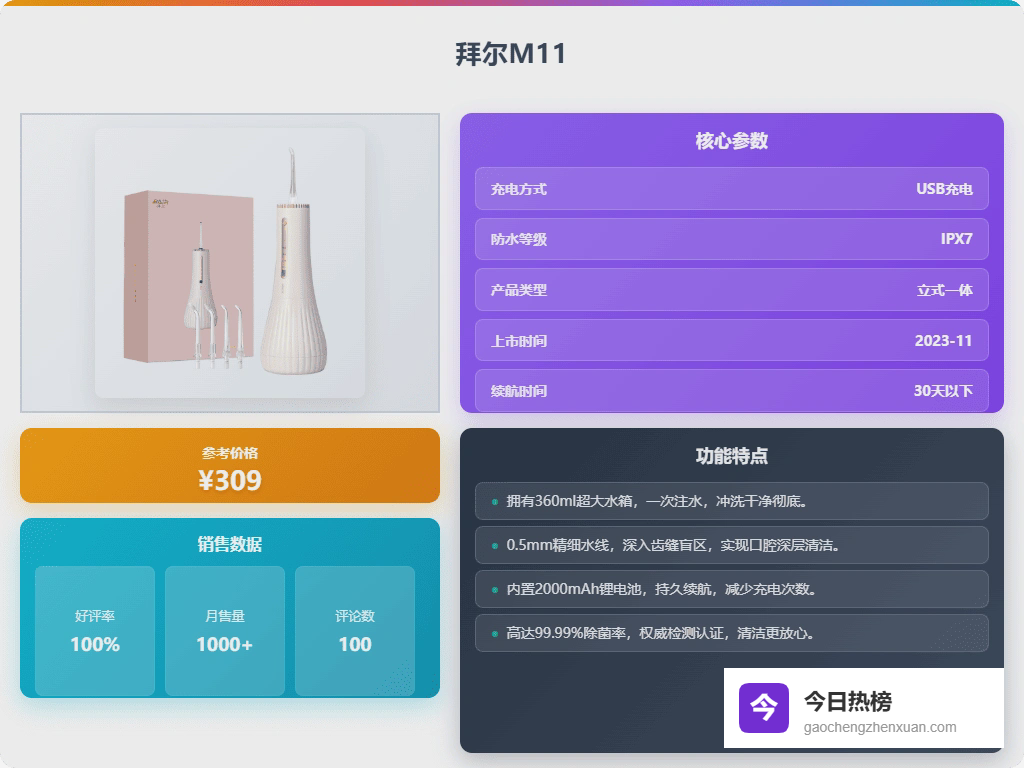Screen dimensions: 1024x768
Task: Click the 0.5mm精细水线 feature item
Action: (731, 545)
